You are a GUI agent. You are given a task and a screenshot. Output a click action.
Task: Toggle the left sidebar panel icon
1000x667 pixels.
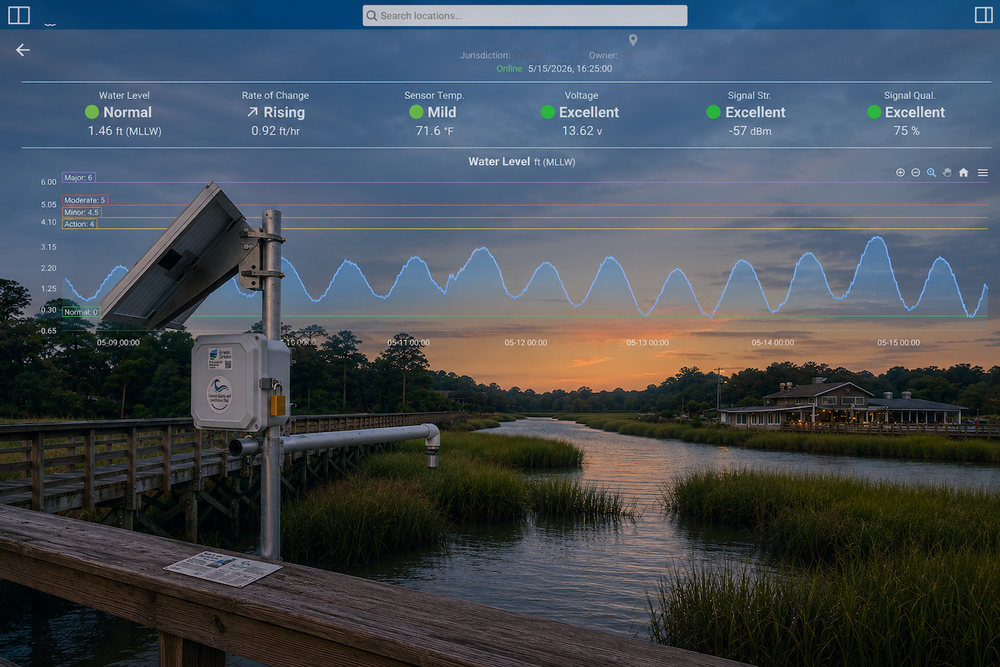[x=18, y=15]
